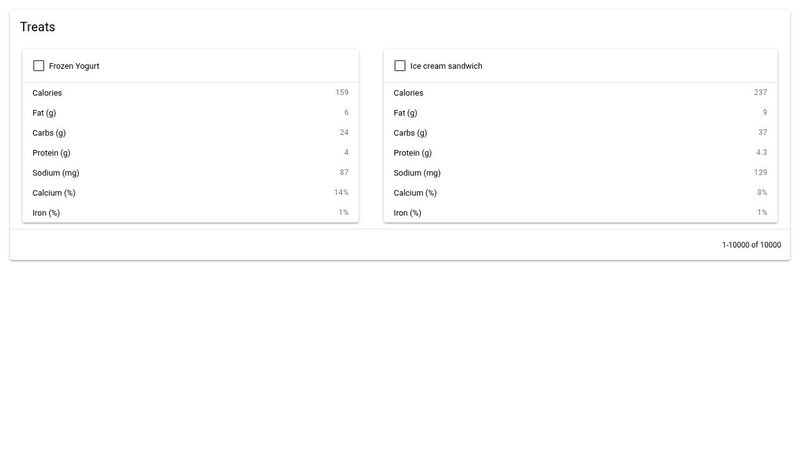Click the 1-10000 of 10000 pagination text
800x450 pixels.
pos(751,245)
